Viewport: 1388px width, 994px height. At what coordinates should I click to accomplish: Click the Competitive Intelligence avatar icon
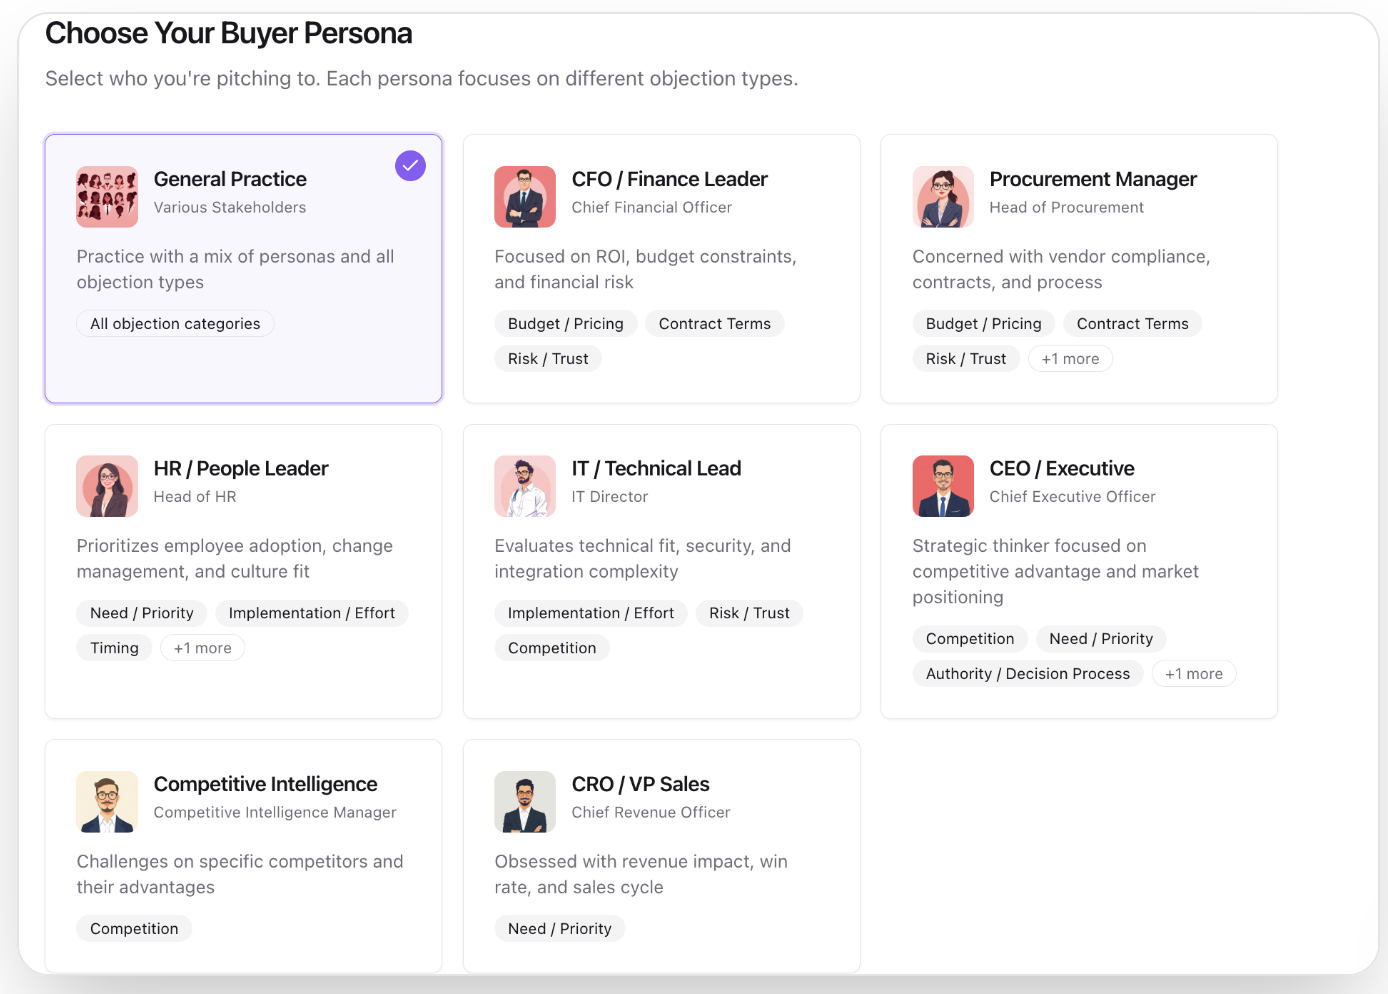(x=107, y=802)
